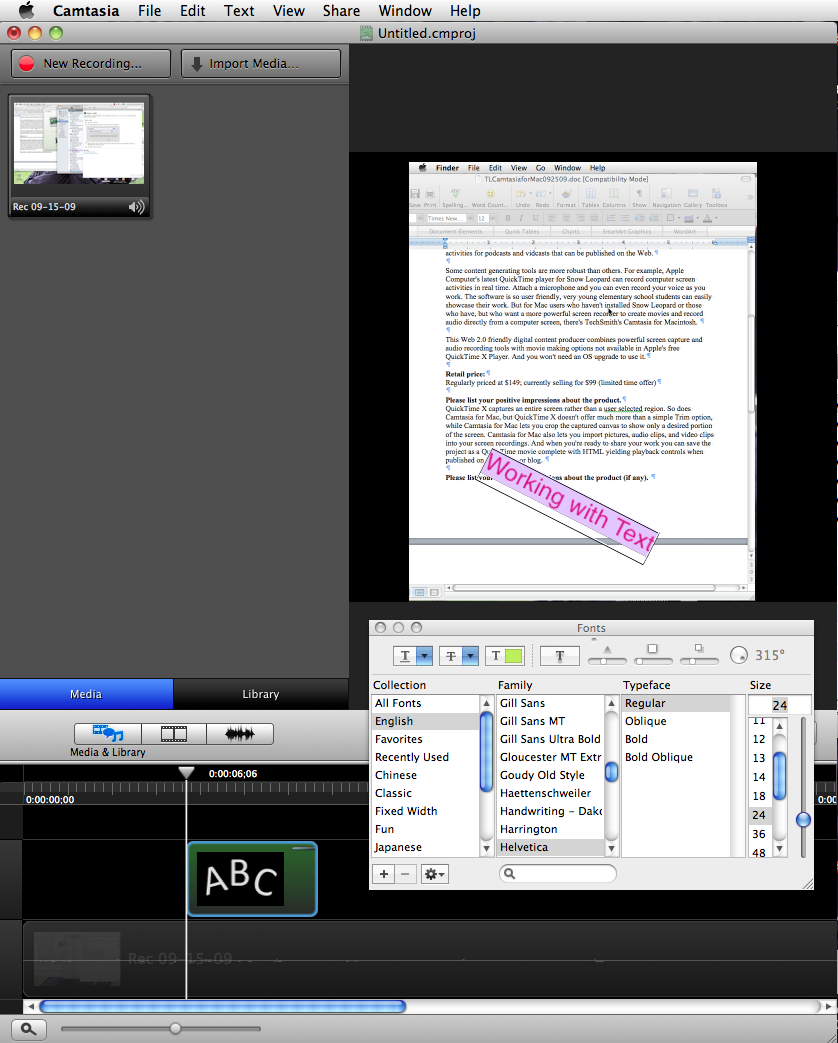Click the Untitled.cmproj document icon in title bar
Viewport: 838px width, 1043px height.
pos(366,33)
